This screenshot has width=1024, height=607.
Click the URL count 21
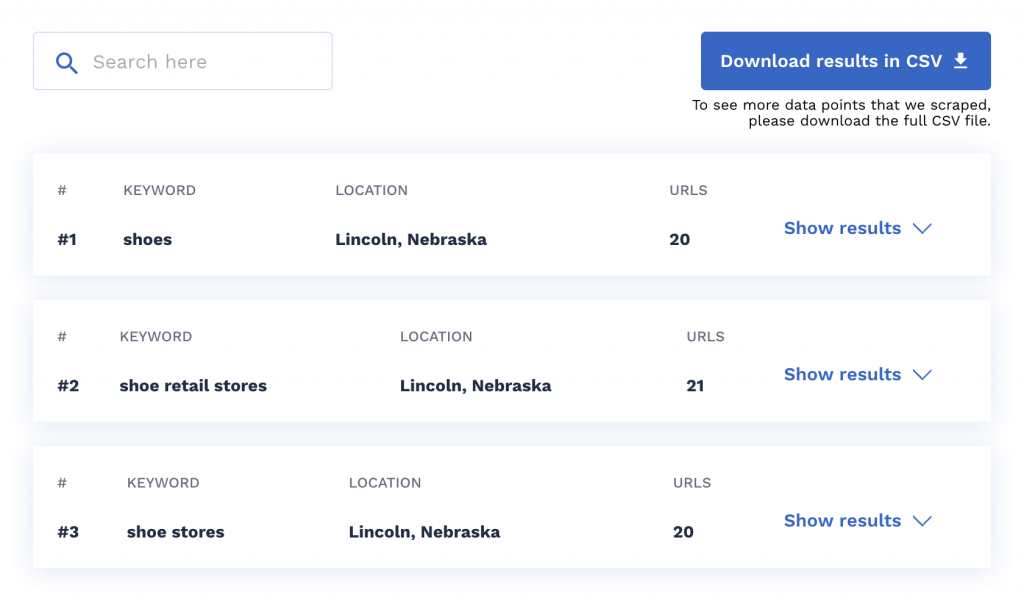(x=695, y=386)
